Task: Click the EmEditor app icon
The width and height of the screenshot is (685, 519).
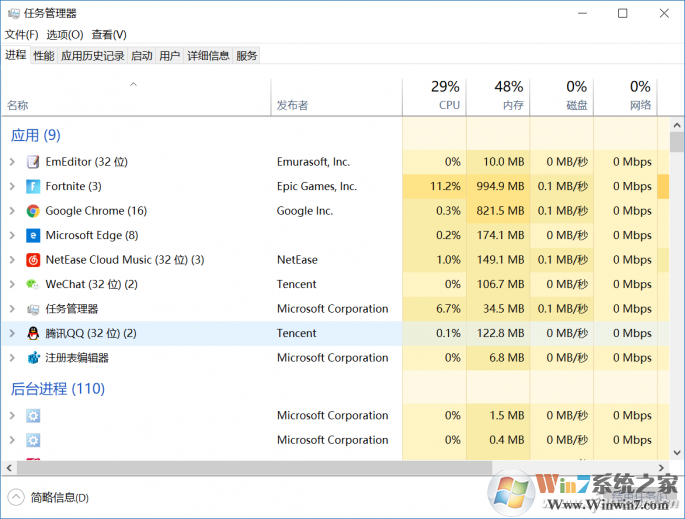Action: [x=33, y=162]
